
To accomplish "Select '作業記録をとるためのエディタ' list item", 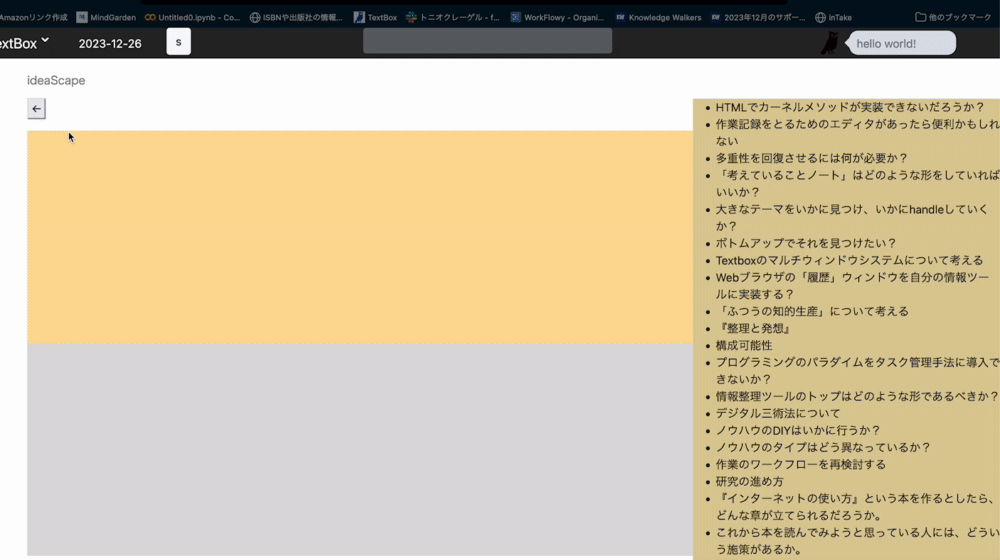I will click(857, 133).
